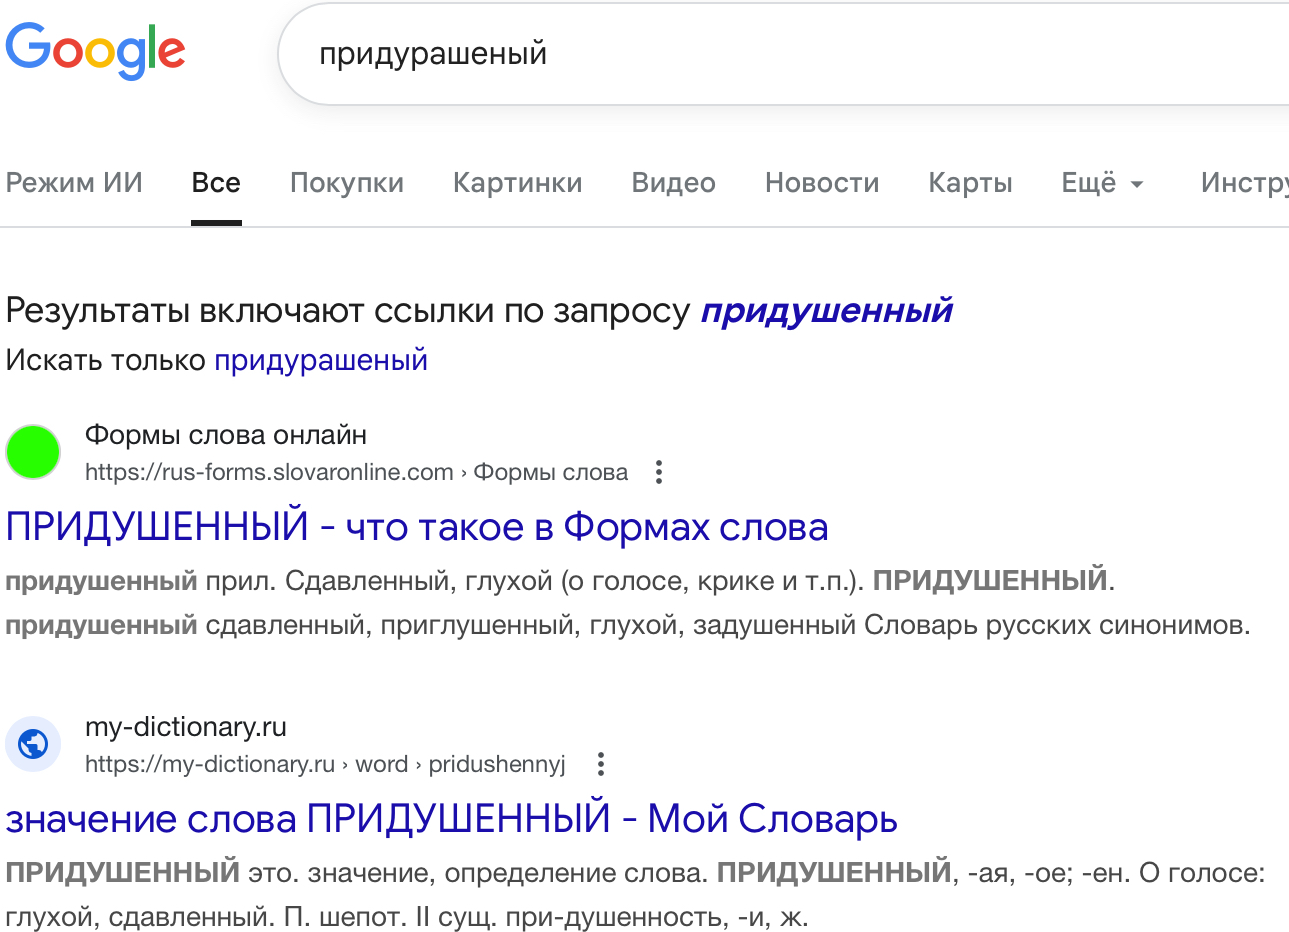Select the Покупки tab
The image size is (1289, 932).
pos(346,183)
